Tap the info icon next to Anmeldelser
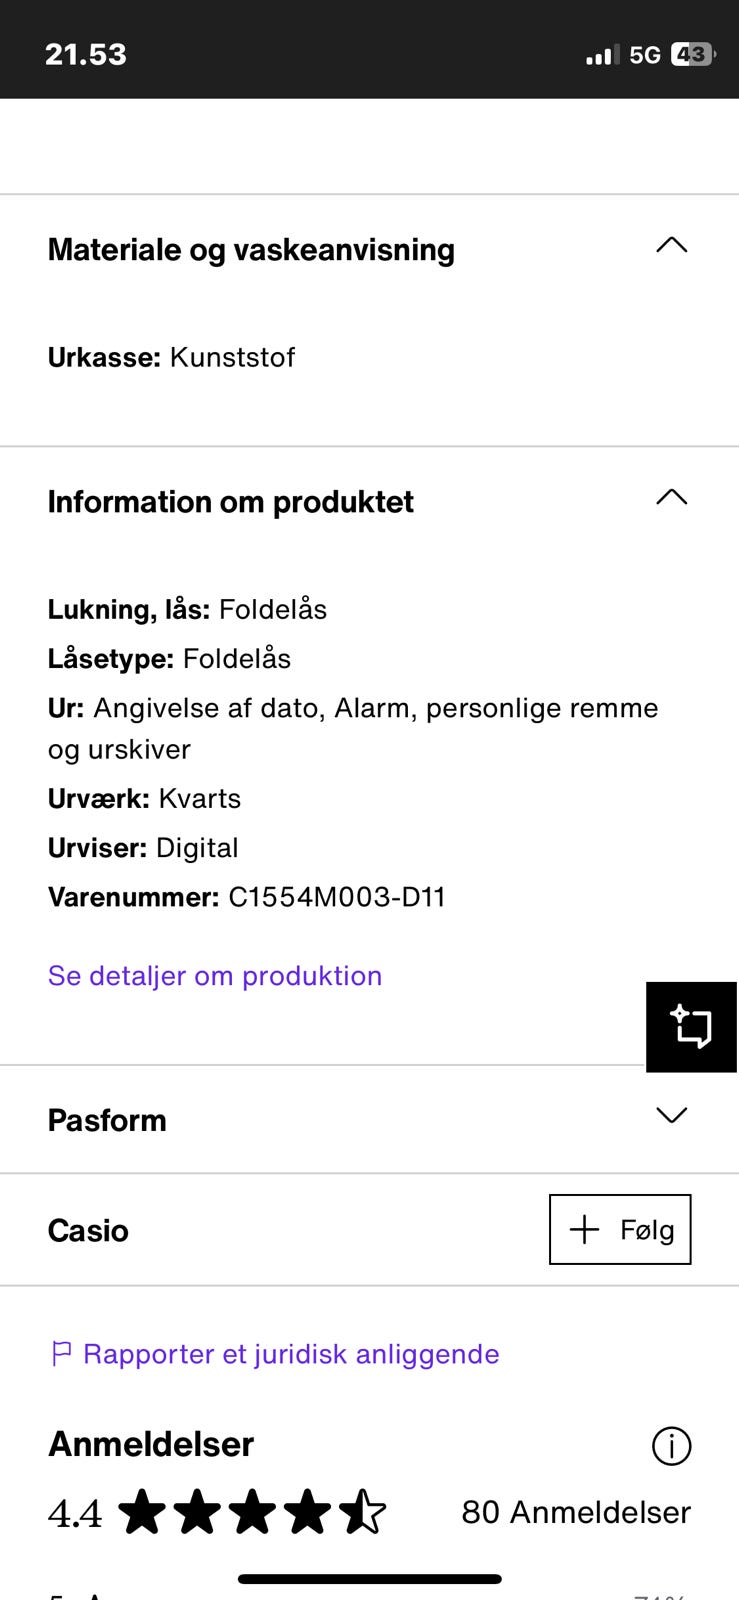Image resolution: width=739 pixels, height=1600 pixels. (x=671, y=1446)
